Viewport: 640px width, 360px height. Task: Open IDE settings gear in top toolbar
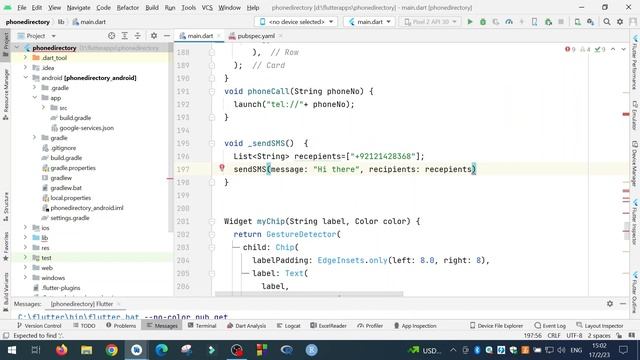[x=620, y=22]
